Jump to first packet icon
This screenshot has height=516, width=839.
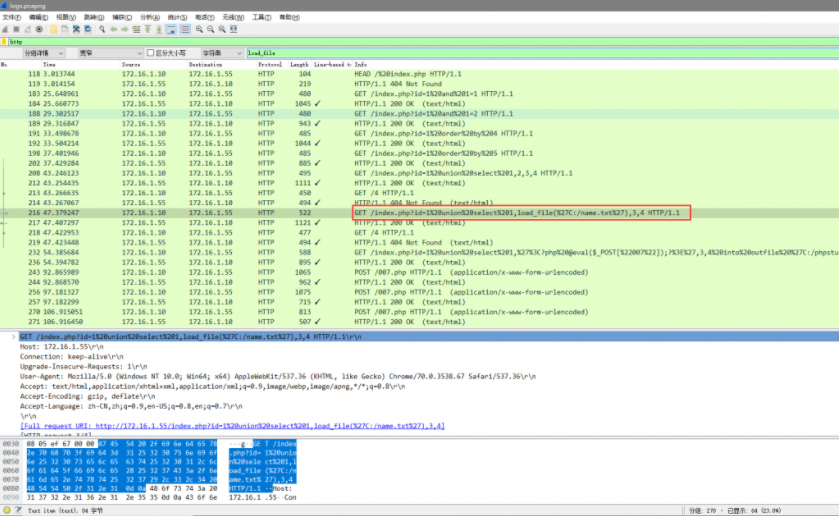[148, 29]
